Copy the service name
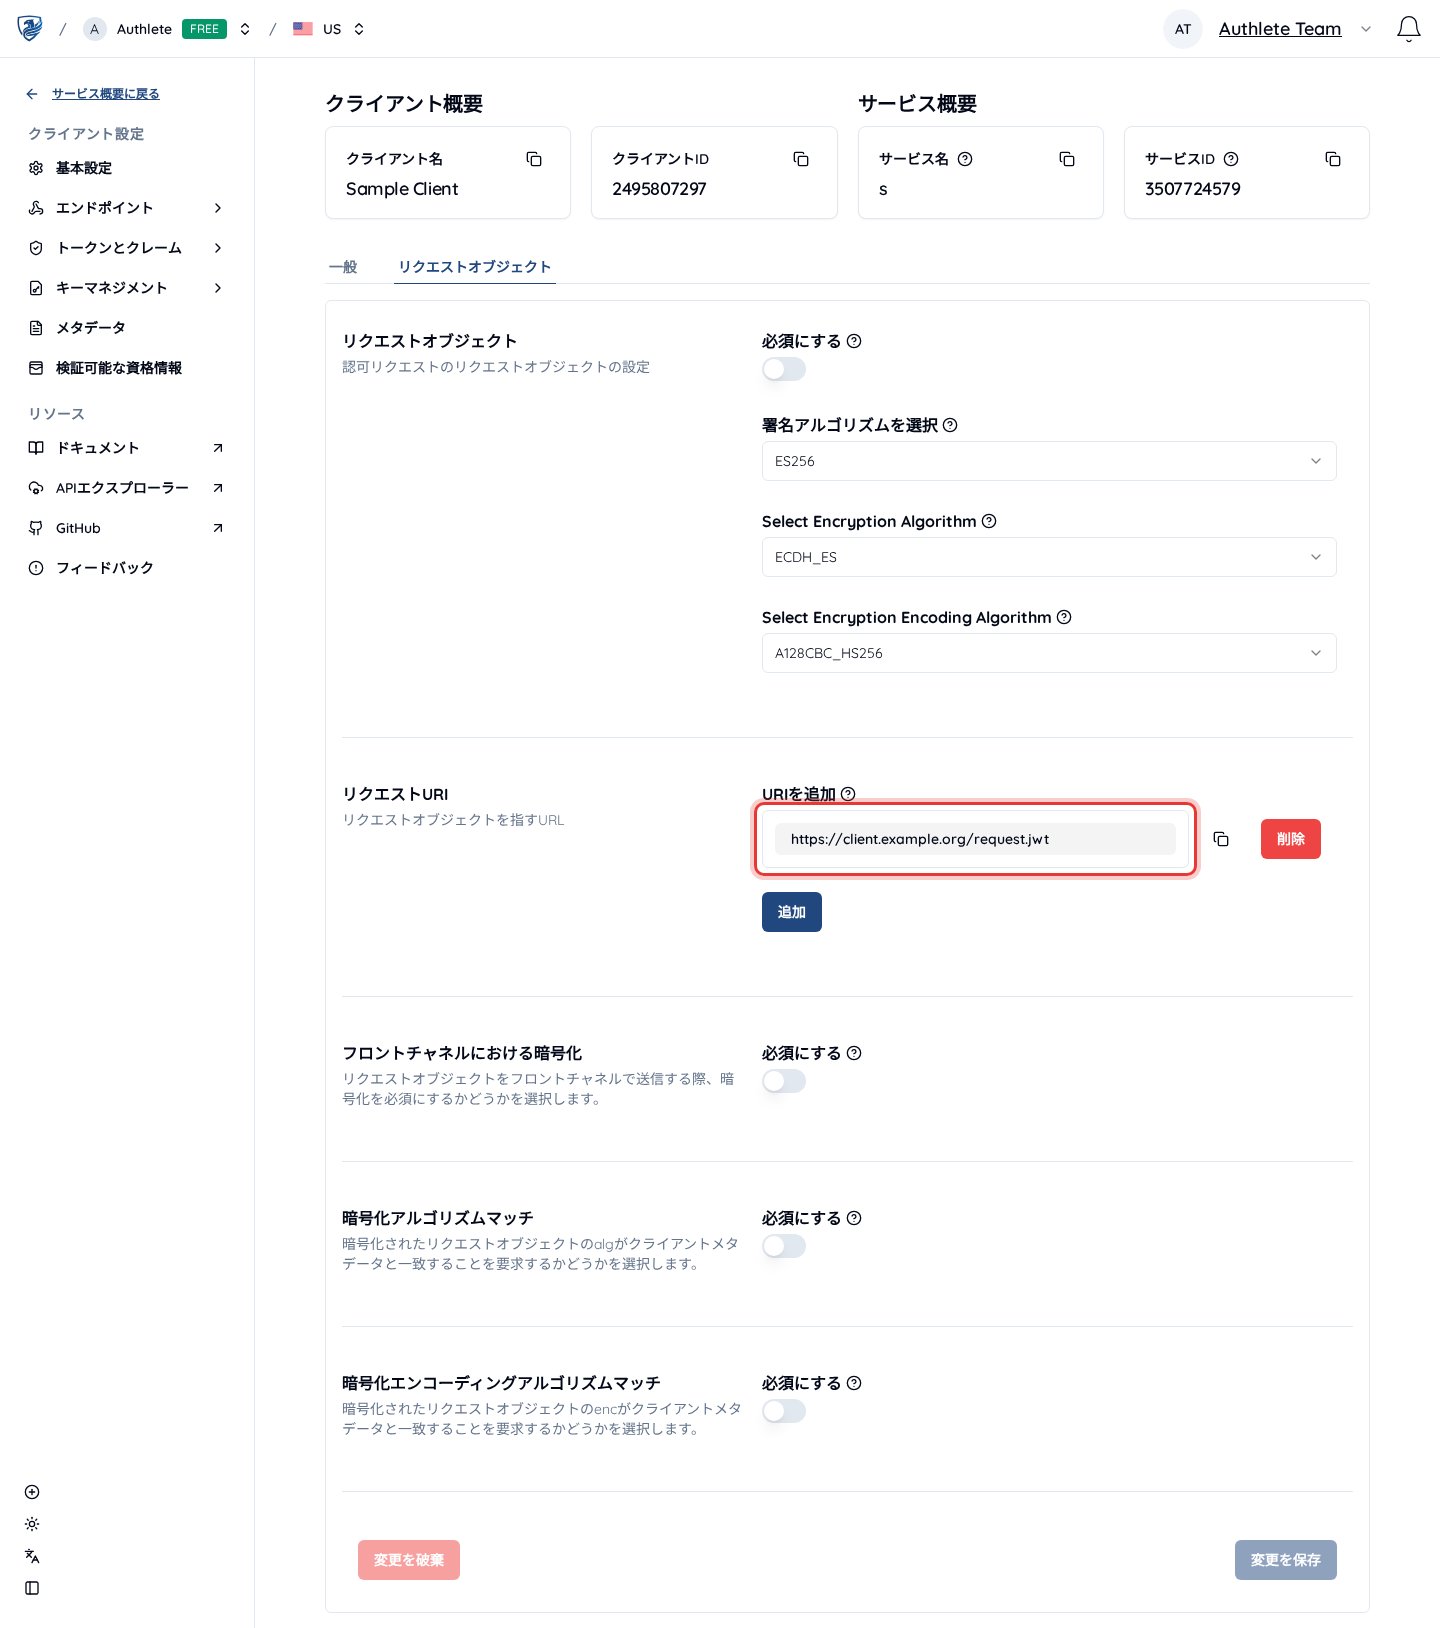 click(x=1067, y=159)
